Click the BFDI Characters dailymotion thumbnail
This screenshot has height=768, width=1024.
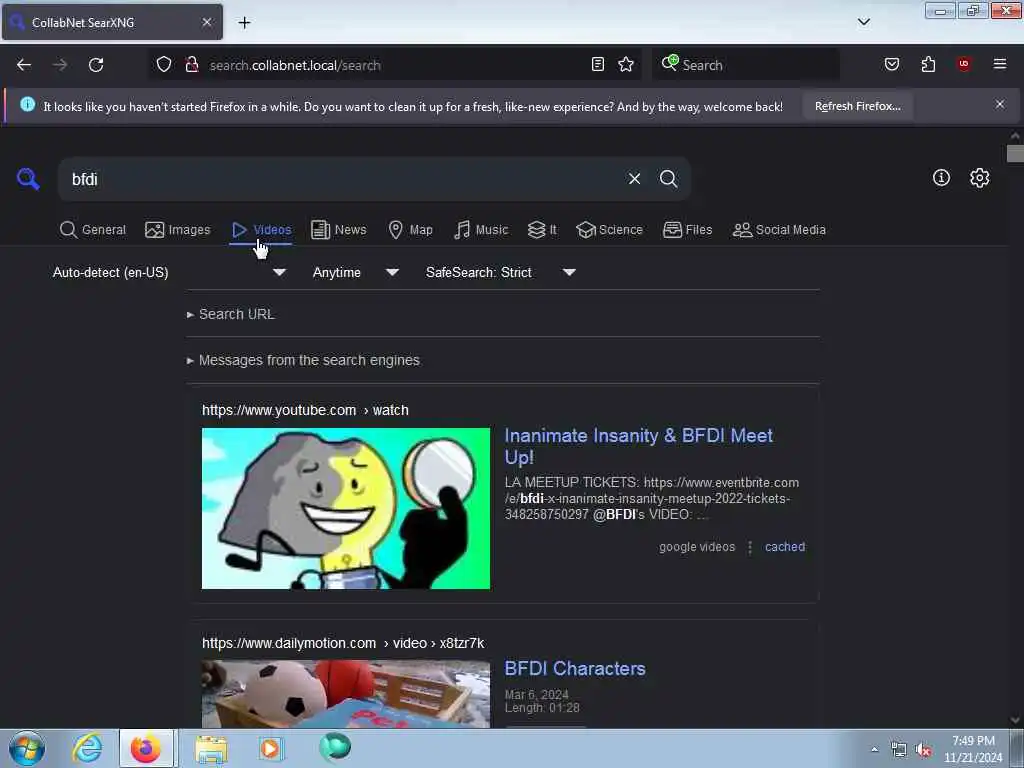(x=345, y=694)
